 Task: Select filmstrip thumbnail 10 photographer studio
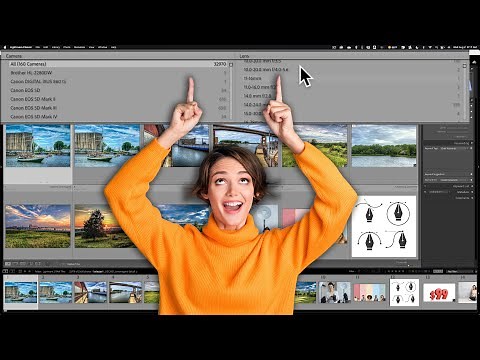click(335, 292)
